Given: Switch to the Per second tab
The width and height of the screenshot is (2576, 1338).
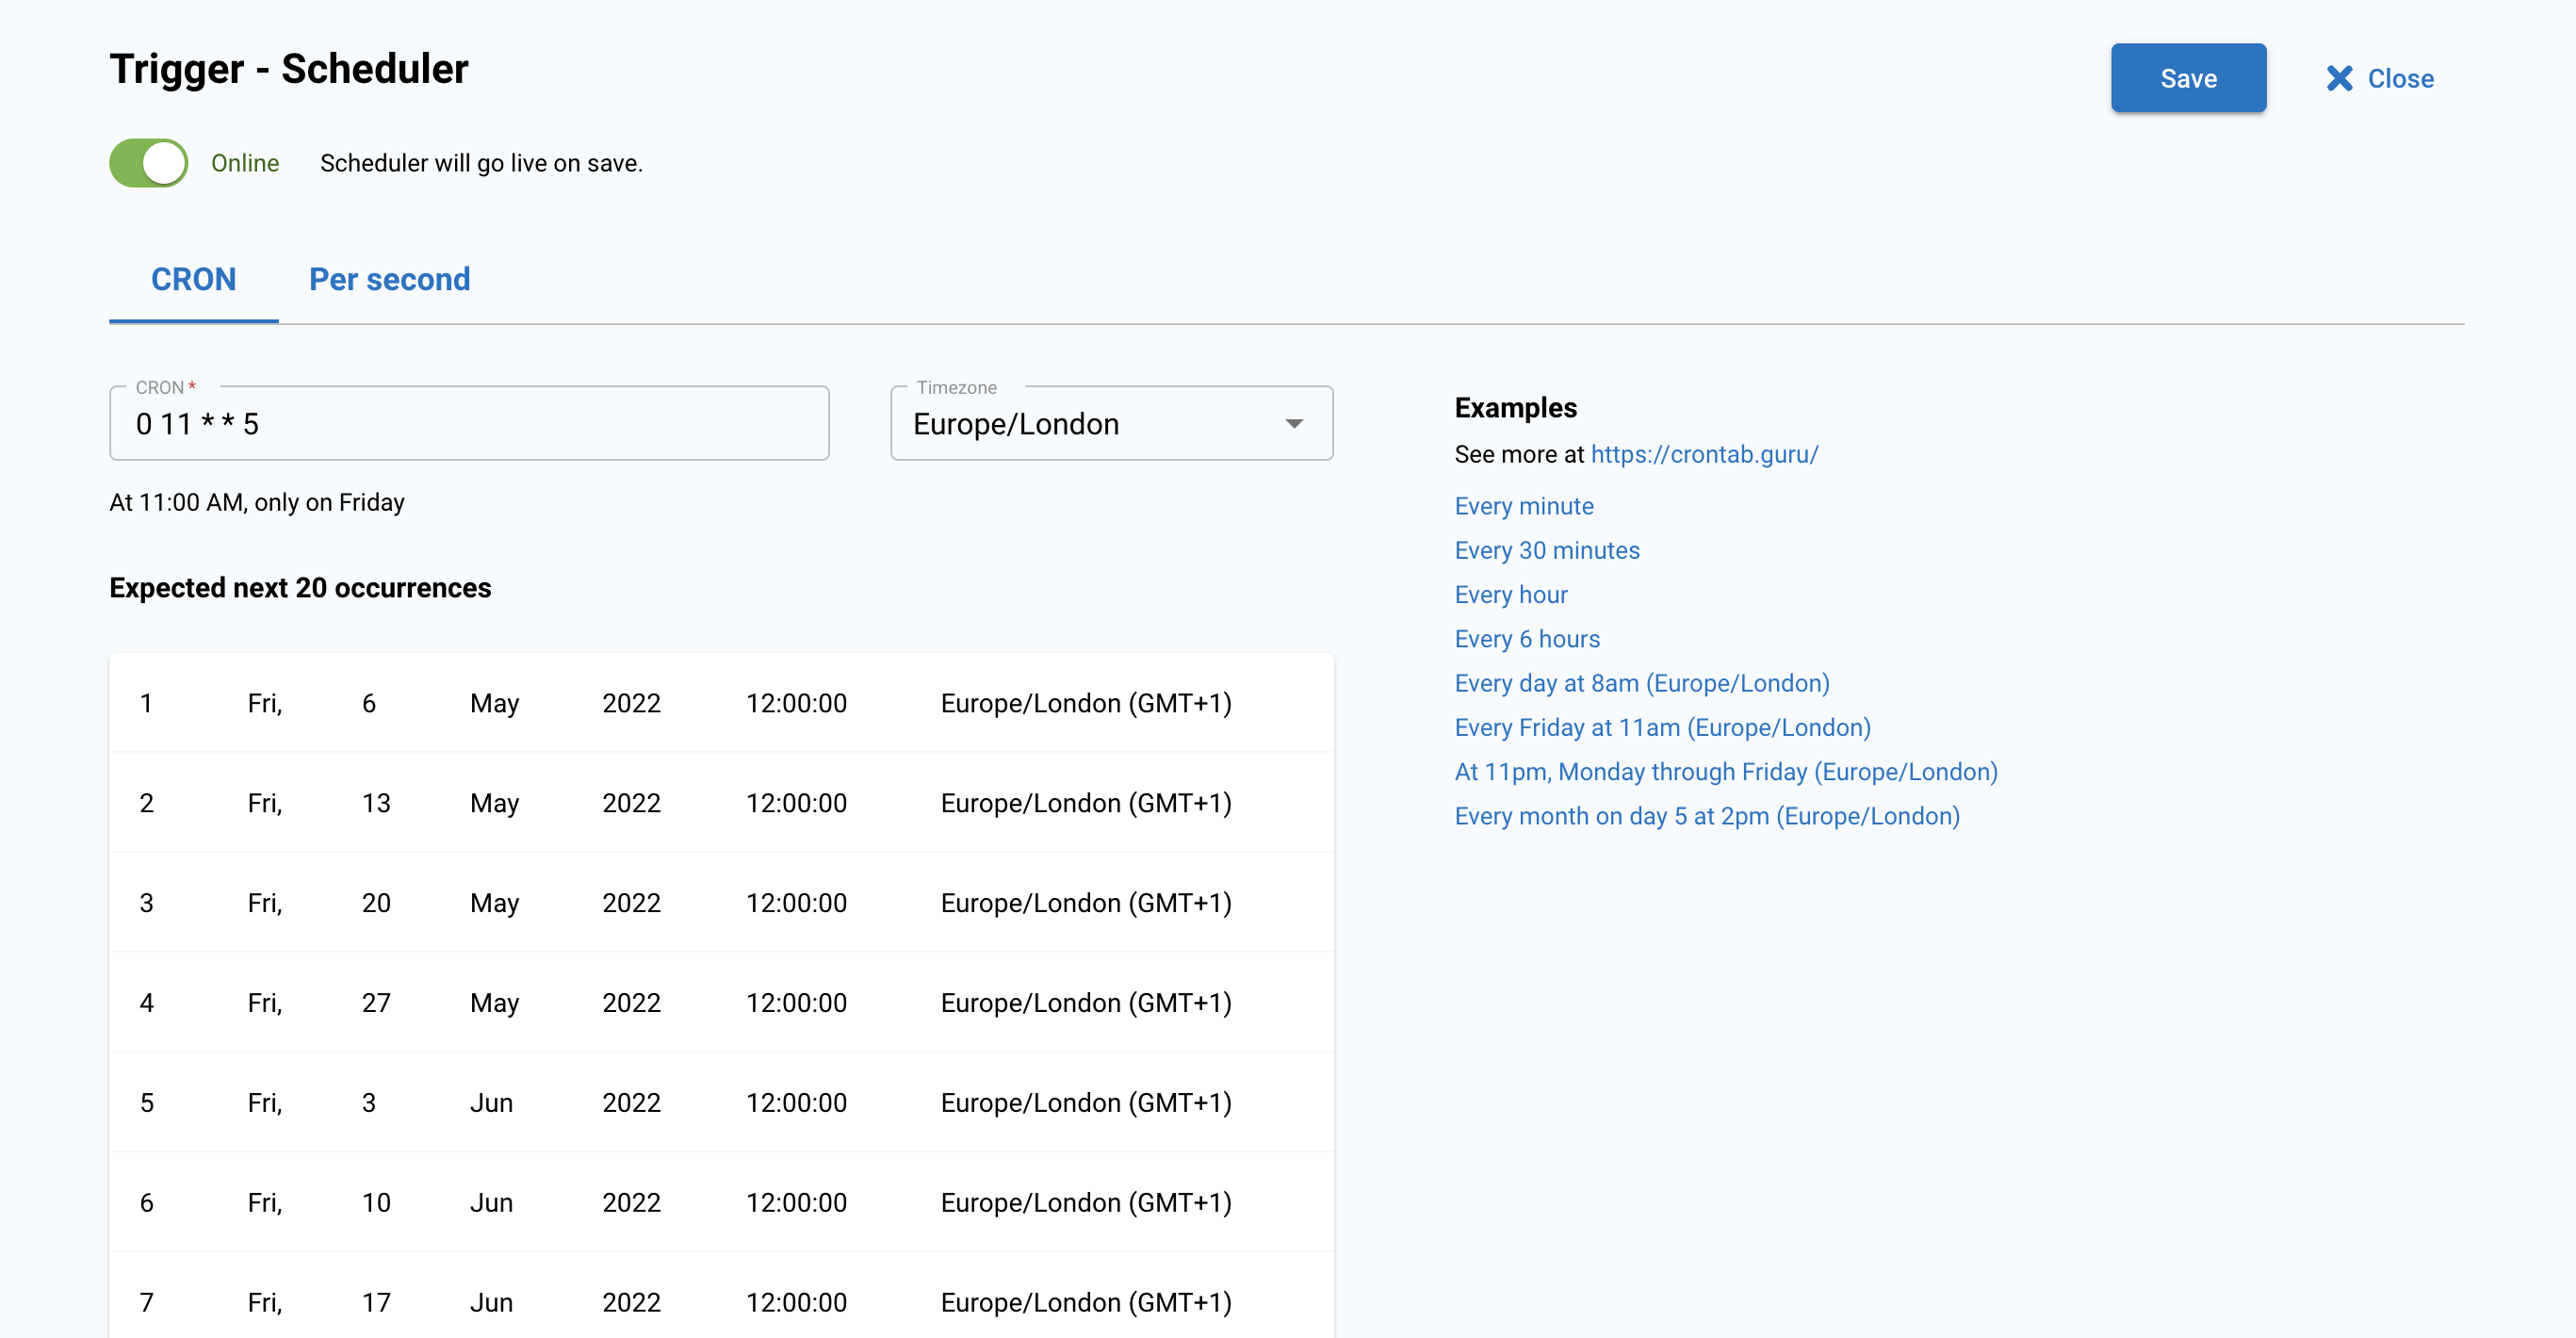Looking at the screenshot, I should coord(389,280).
